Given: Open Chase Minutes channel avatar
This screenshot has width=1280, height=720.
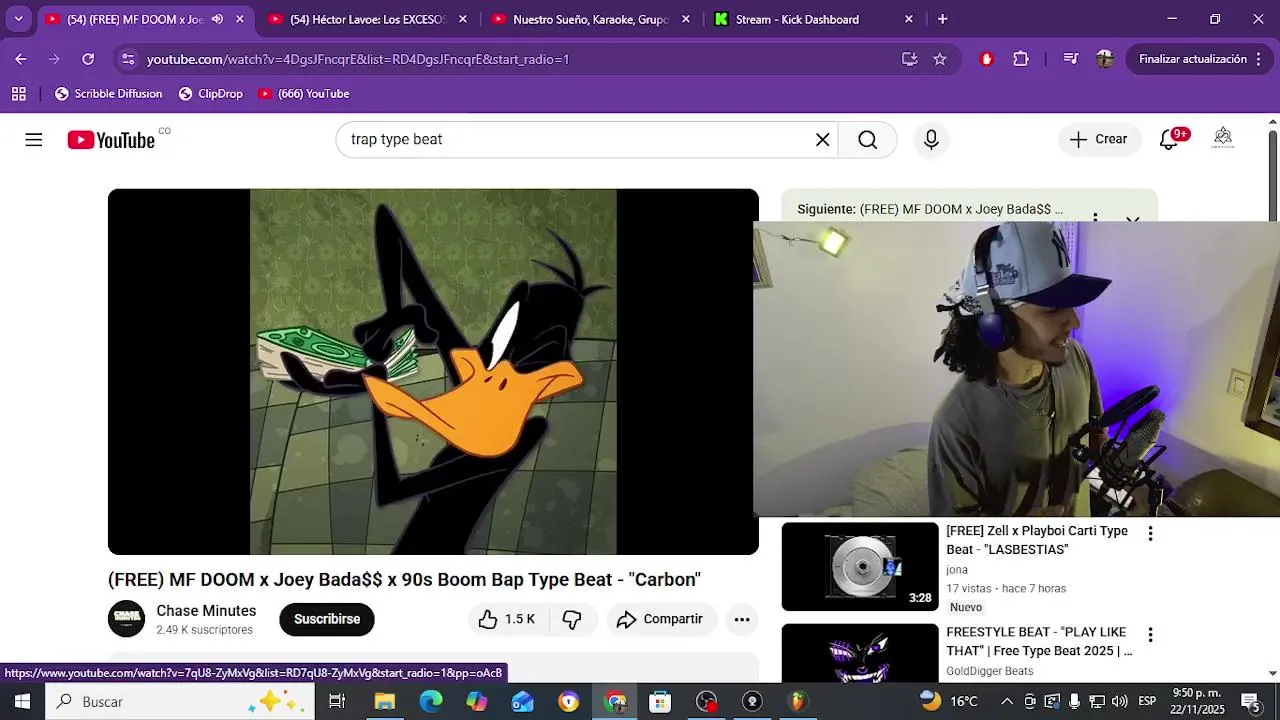Looking at the screenshot, I should [x=126, y=619].
